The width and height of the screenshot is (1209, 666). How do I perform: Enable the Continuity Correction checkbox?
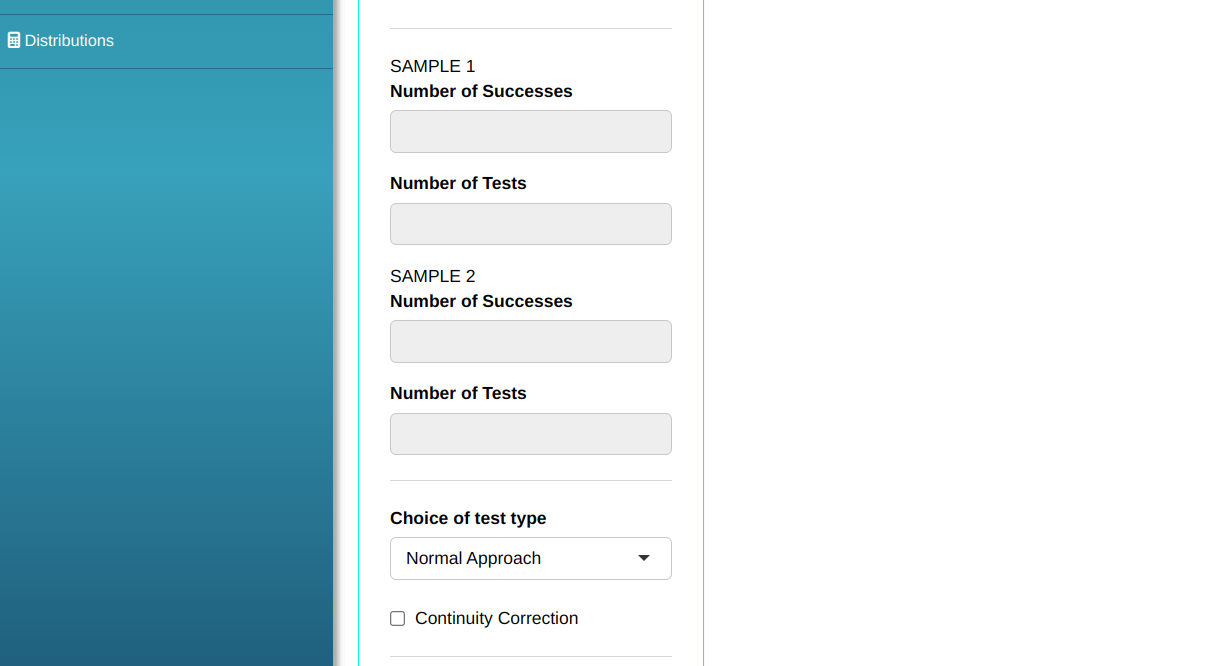(398, 619)
